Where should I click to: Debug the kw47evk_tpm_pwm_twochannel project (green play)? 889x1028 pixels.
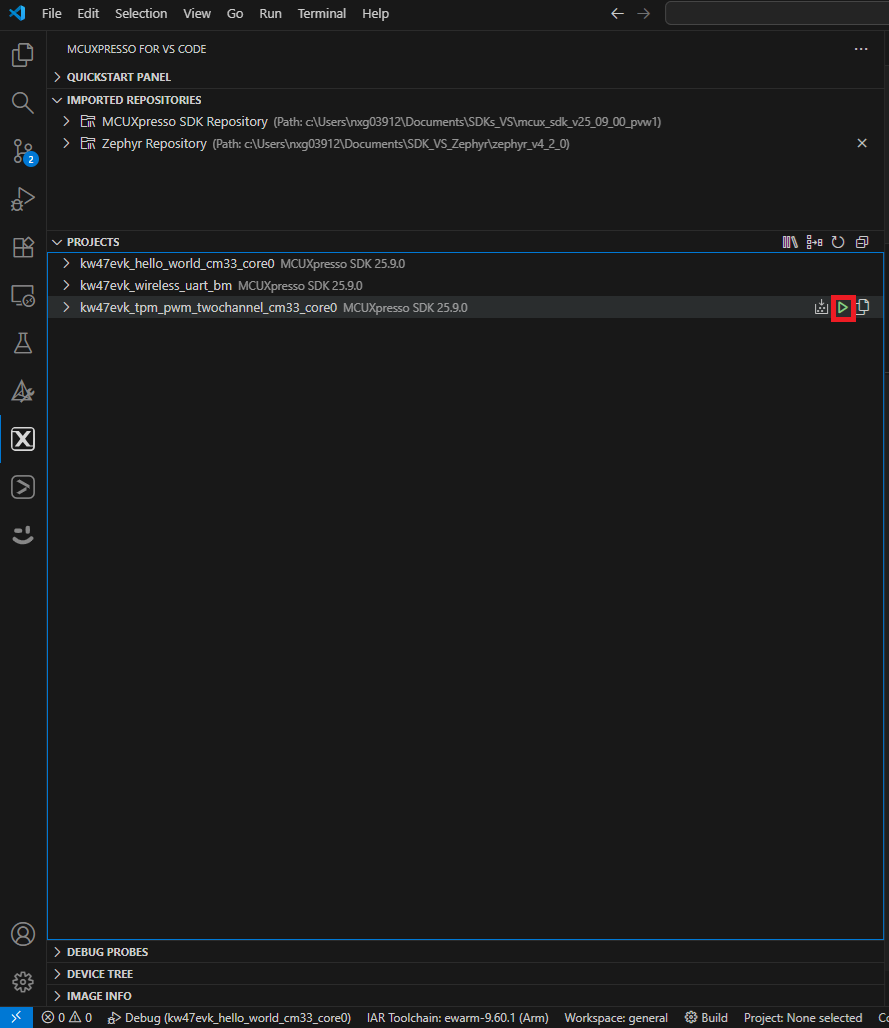click(x=843, y=307)
